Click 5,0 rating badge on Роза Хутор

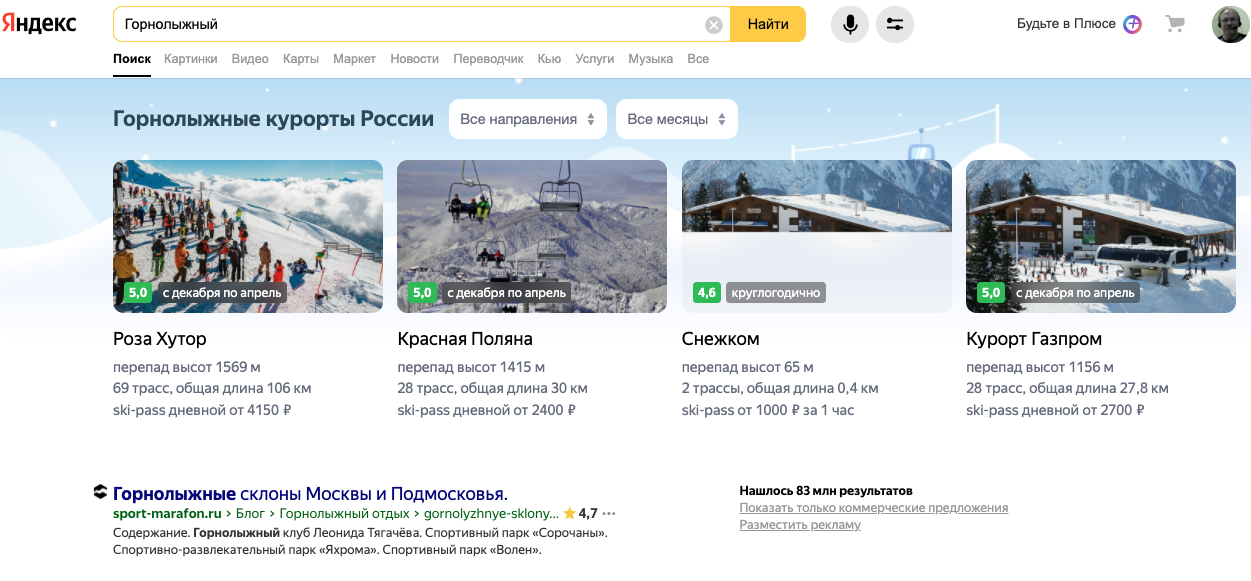(138, 293)
